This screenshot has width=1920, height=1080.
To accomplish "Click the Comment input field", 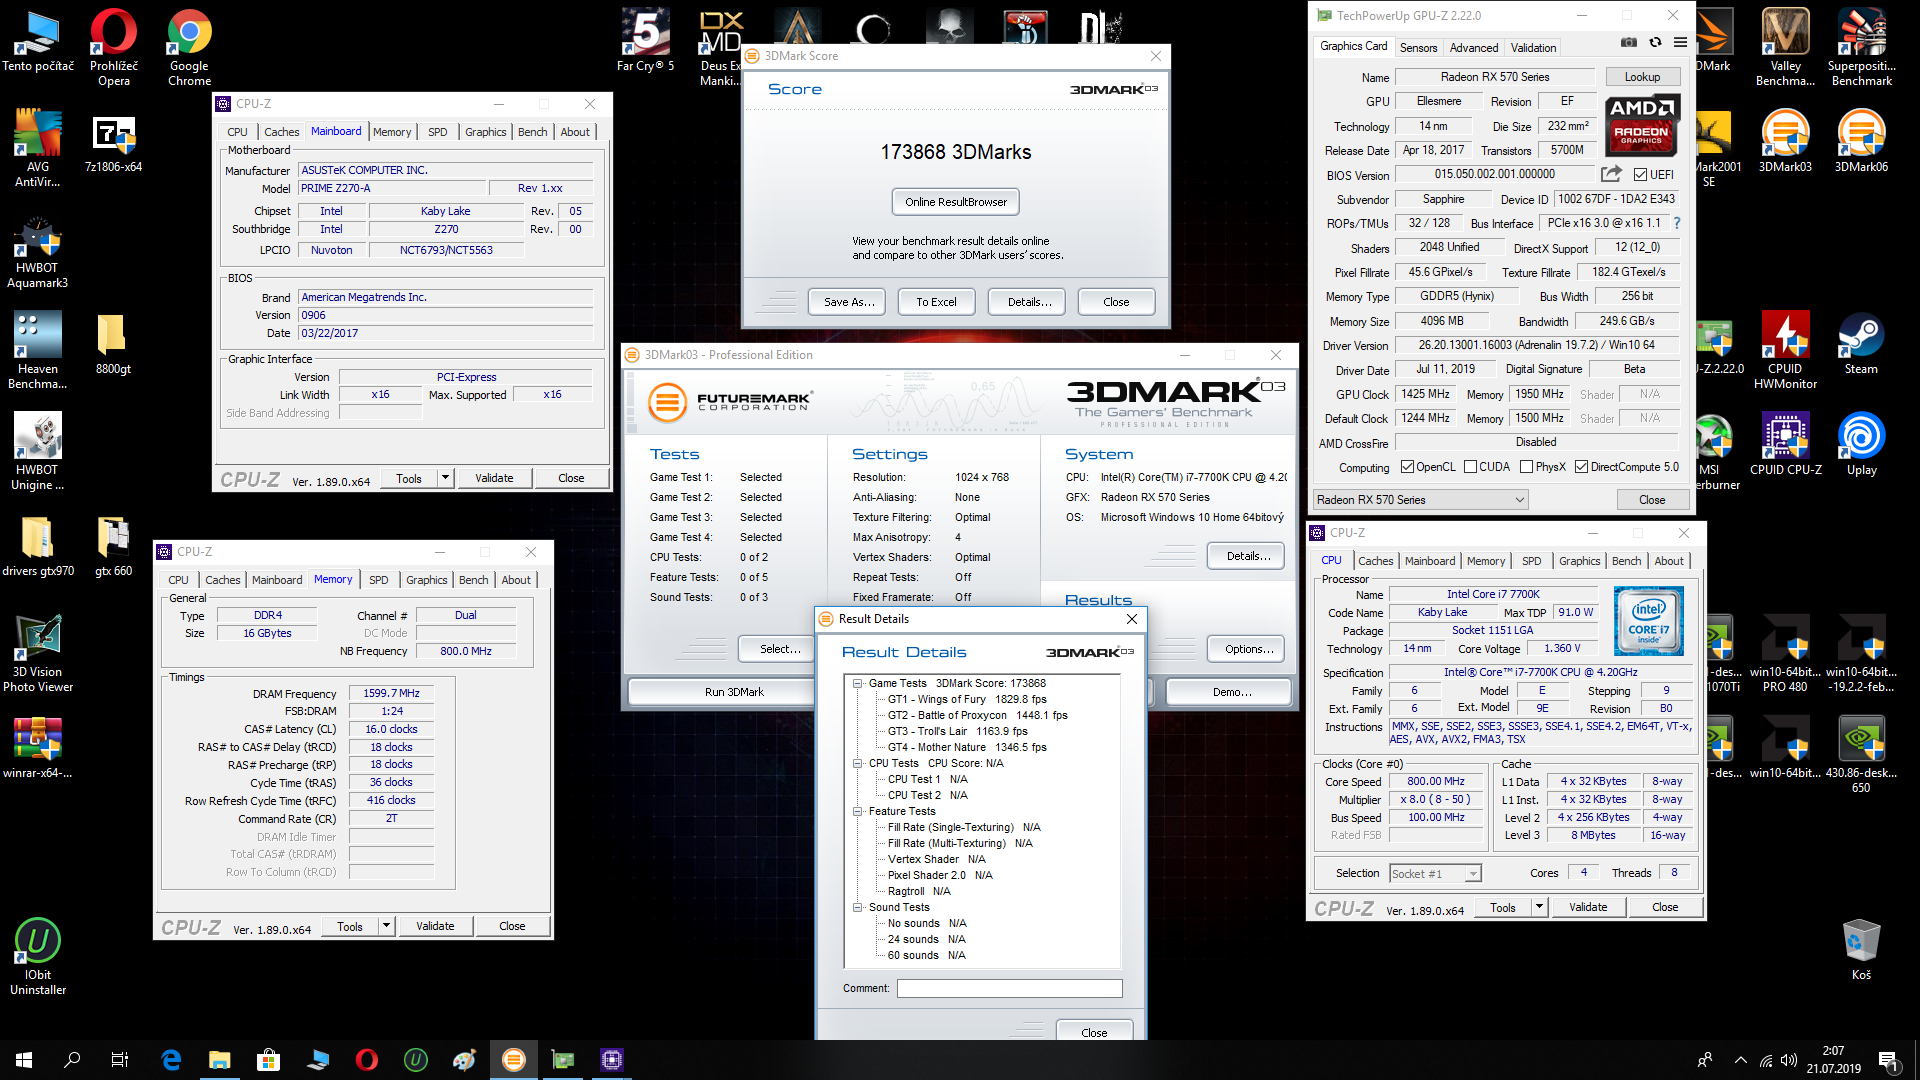I will [x=1010, y=988].
